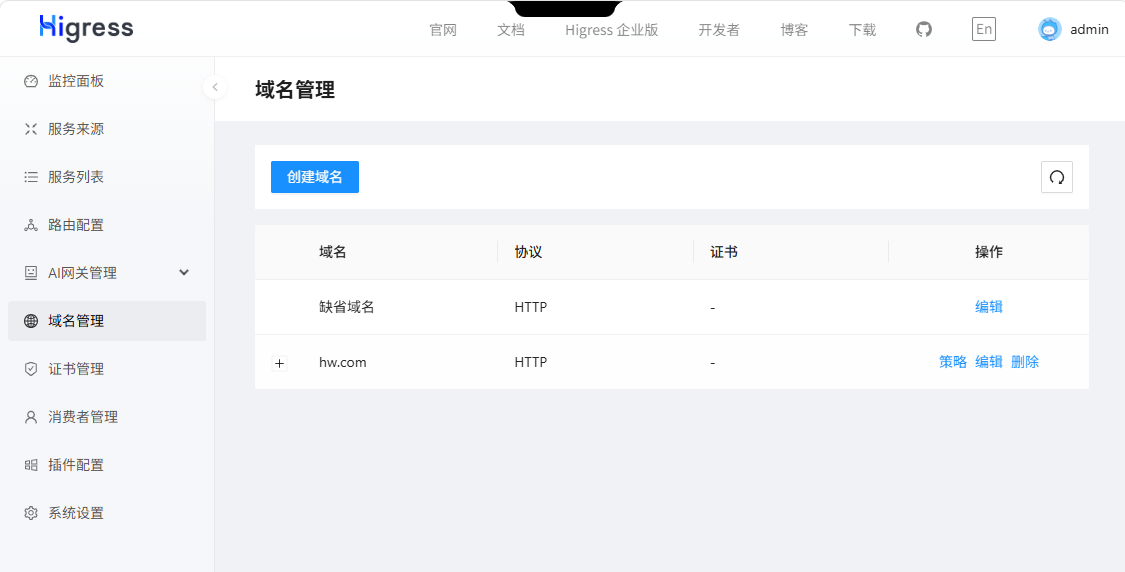Open 证书管理 page
Image resolution: width=1125 pixels, height=572 pixels.
tap(107, 369)
